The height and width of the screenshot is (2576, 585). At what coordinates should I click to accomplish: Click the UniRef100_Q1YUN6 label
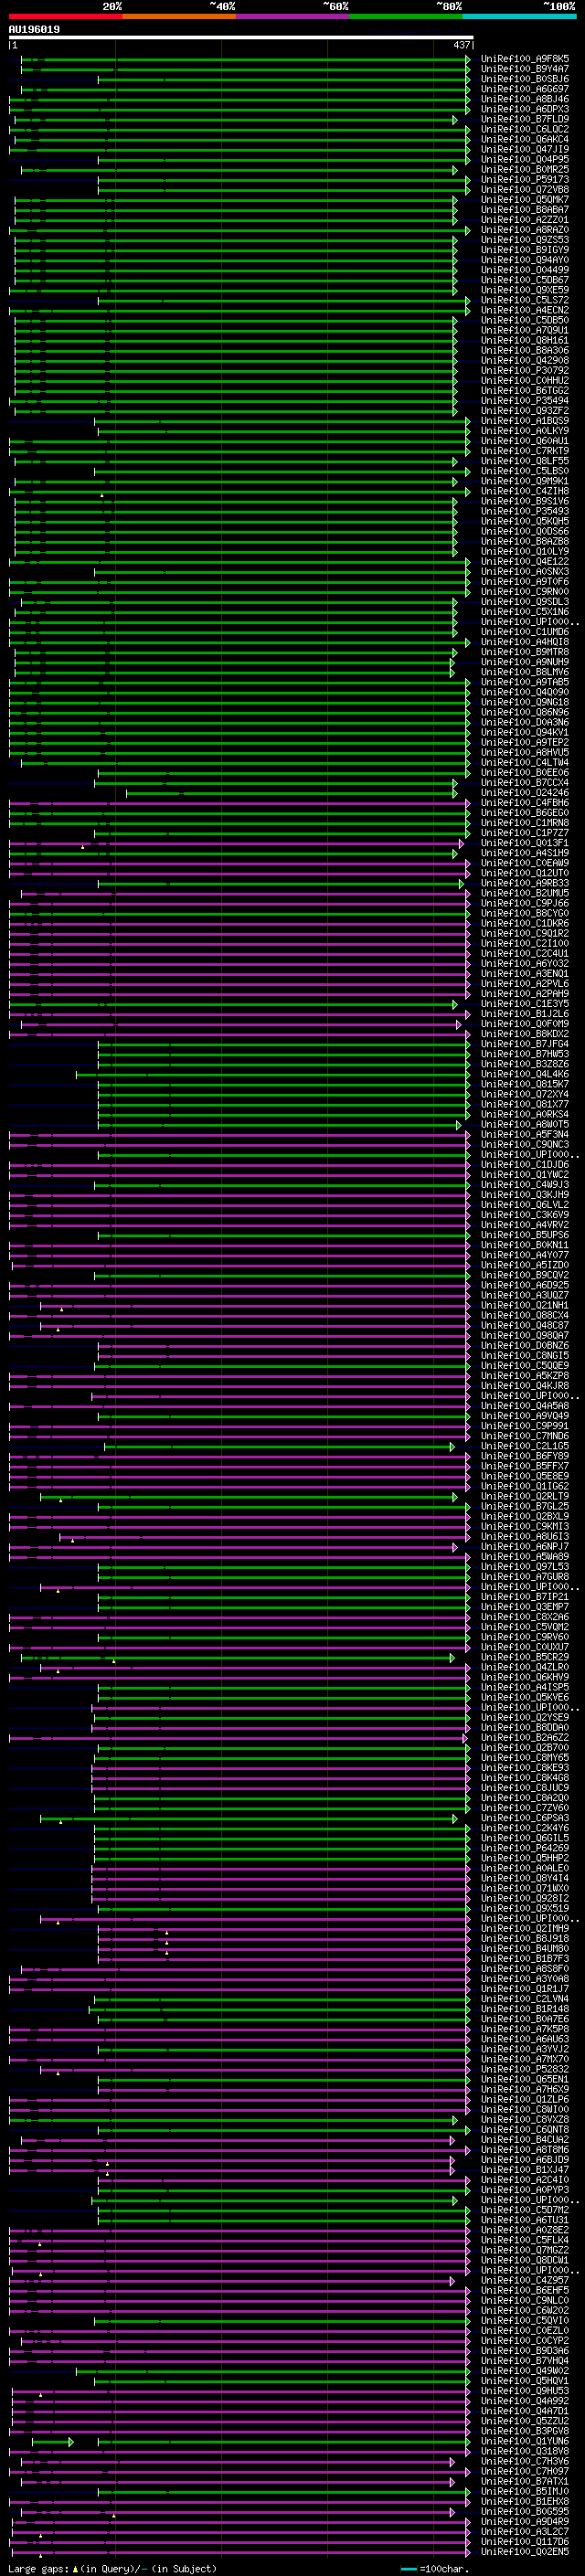click(525, 2441)
